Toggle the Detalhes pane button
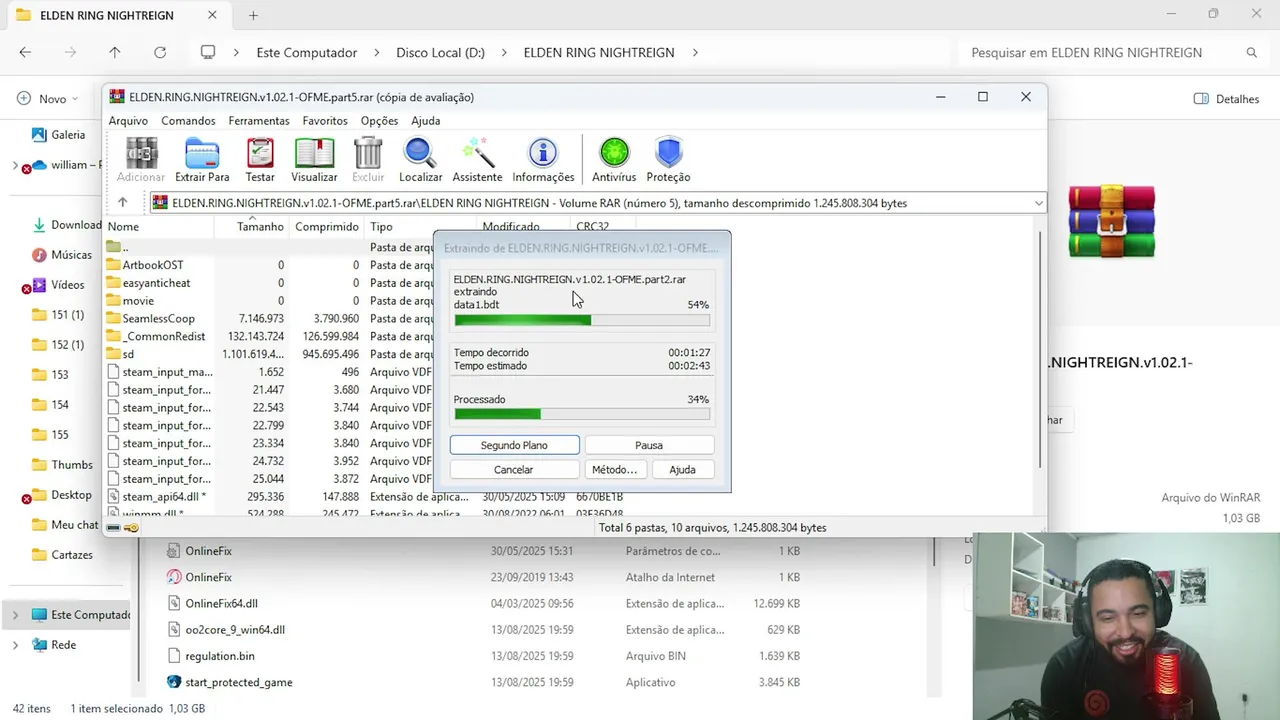 tap(1226, 99)
